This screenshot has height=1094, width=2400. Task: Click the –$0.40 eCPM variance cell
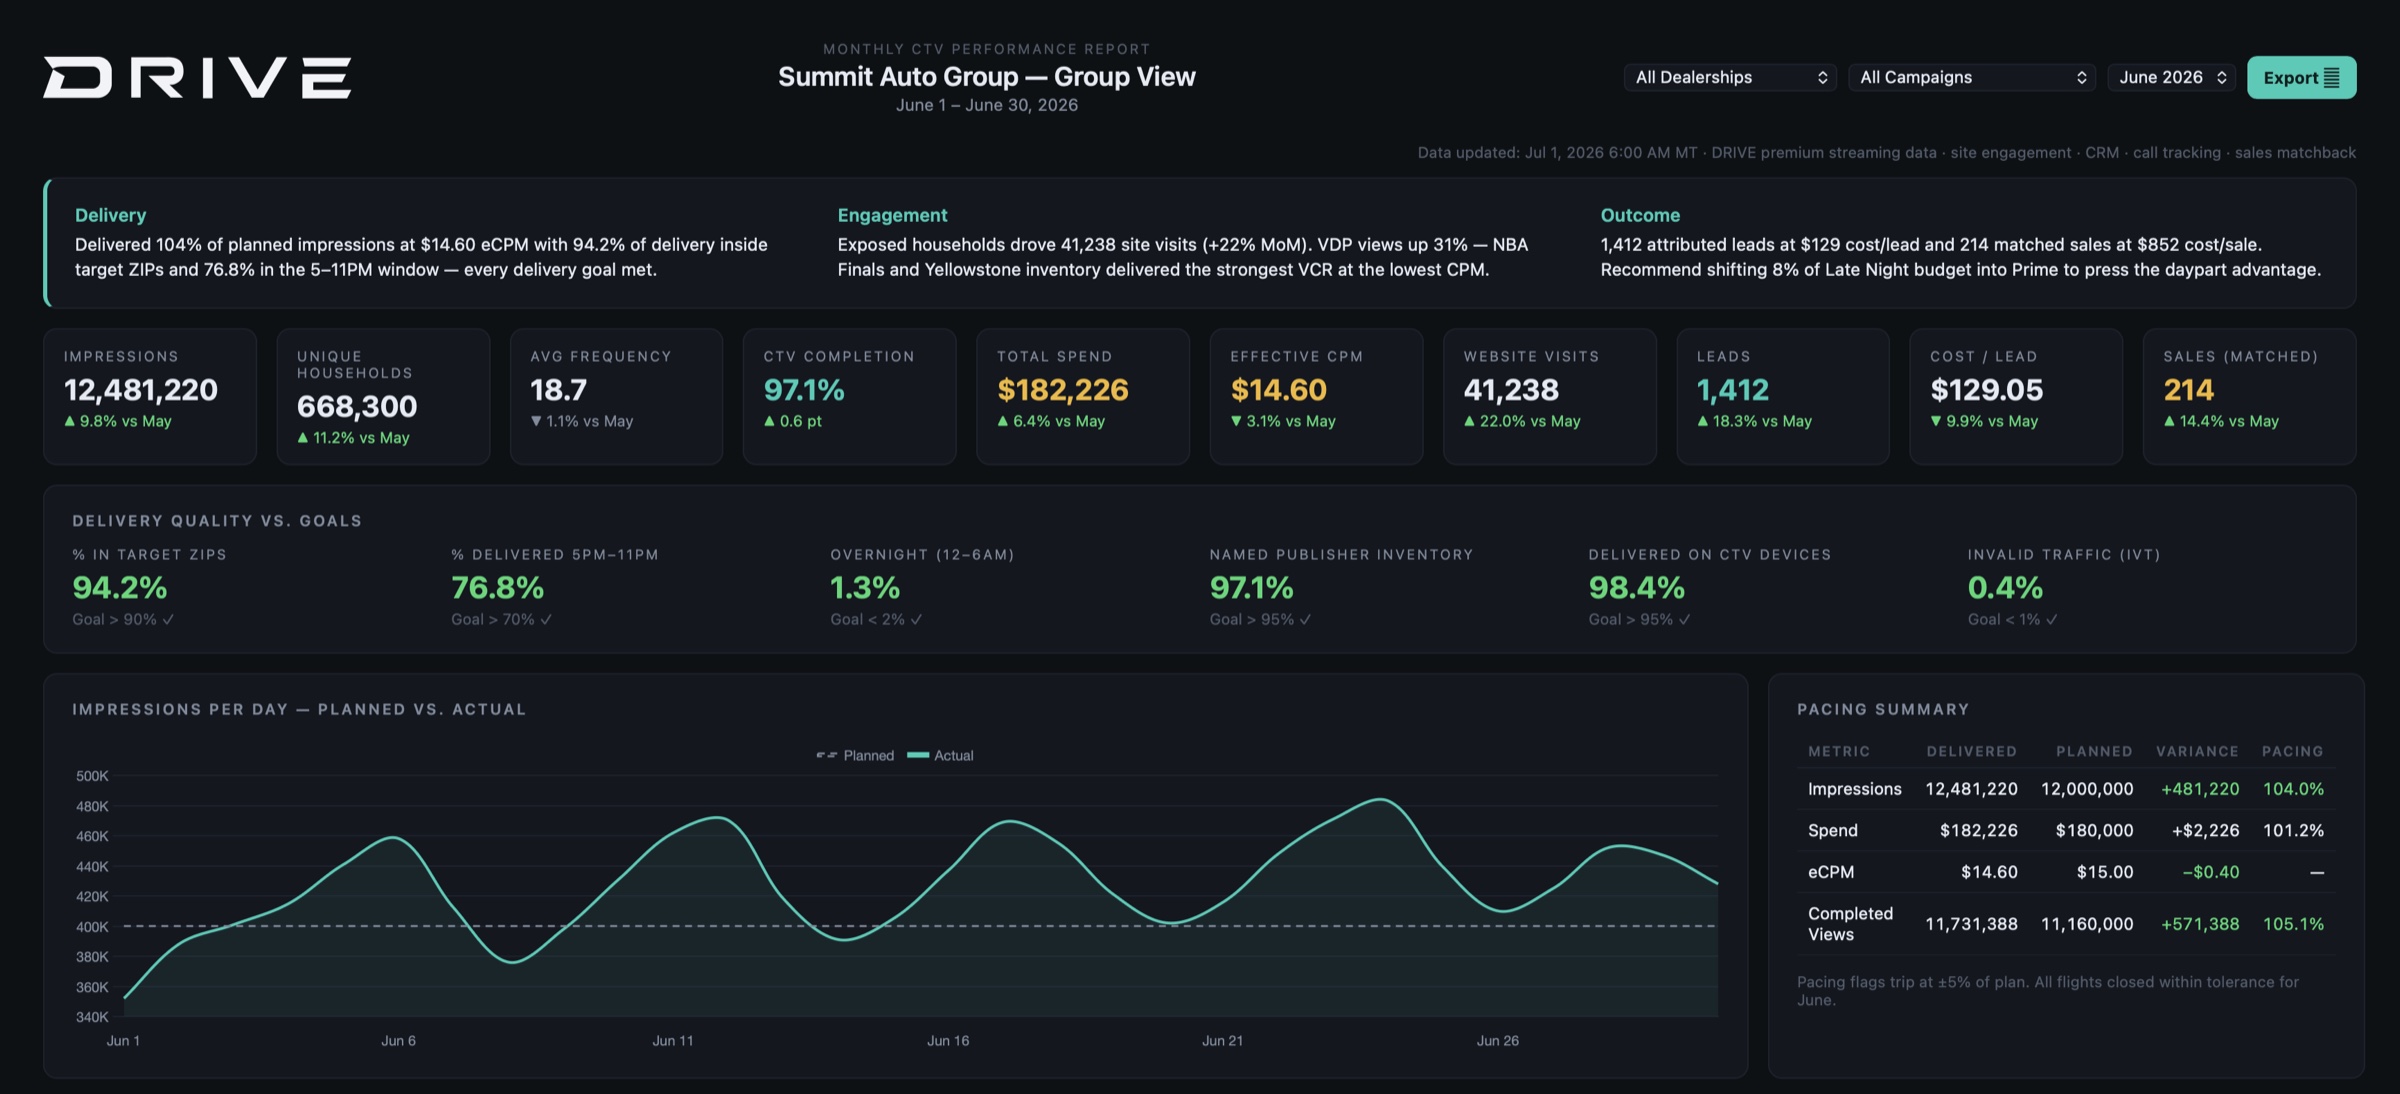coord(2210,872)
